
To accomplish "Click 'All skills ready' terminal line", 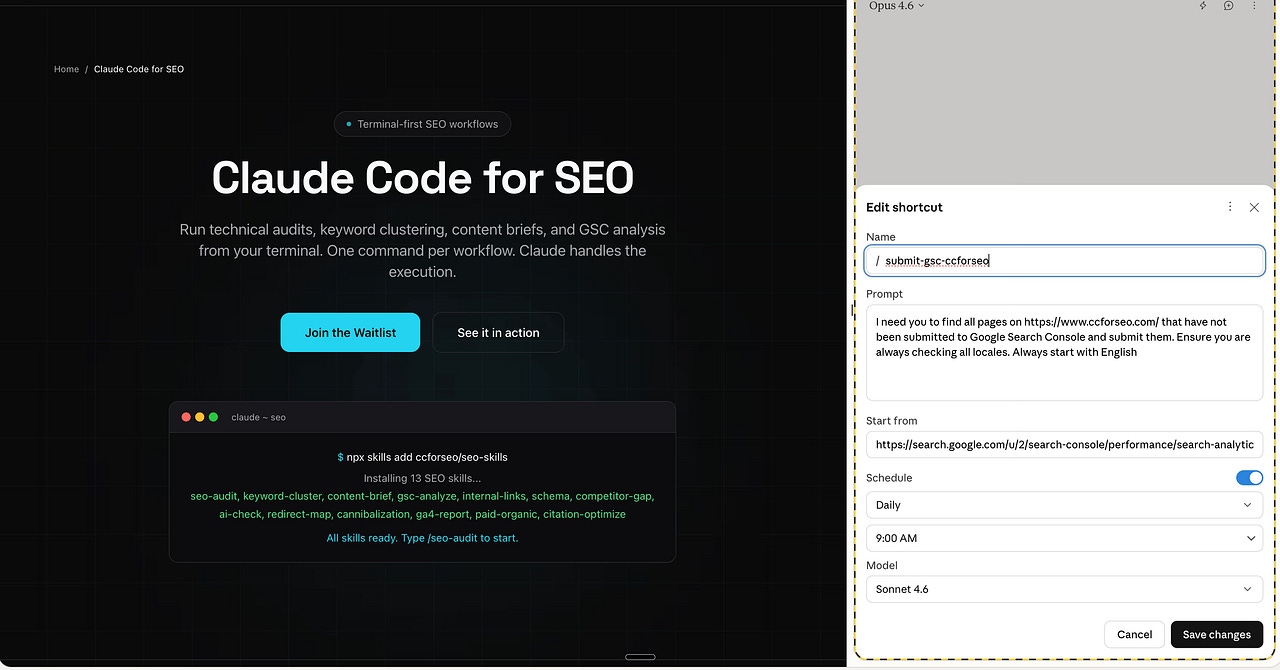I will coord(422,538).
